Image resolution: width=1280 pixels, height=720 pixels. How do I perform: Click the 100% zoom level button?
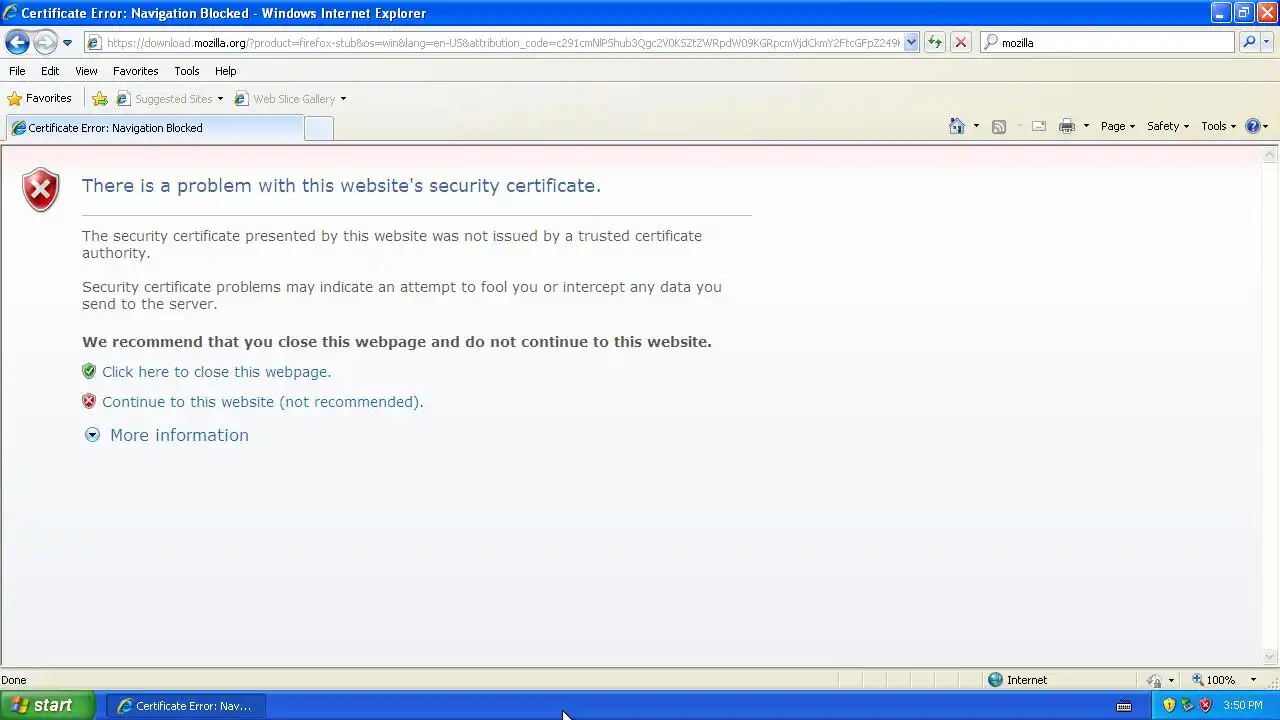(1213, 680)
